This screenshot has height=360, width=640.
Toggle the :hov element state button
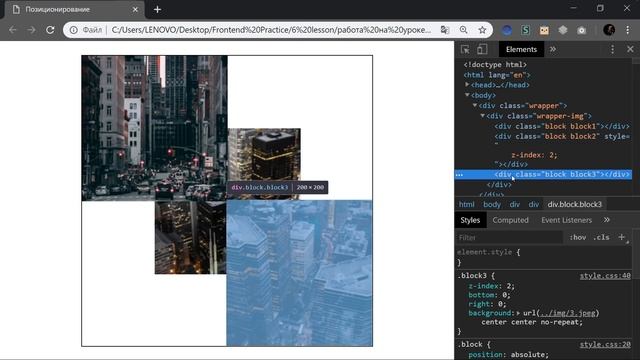[578, 238]
